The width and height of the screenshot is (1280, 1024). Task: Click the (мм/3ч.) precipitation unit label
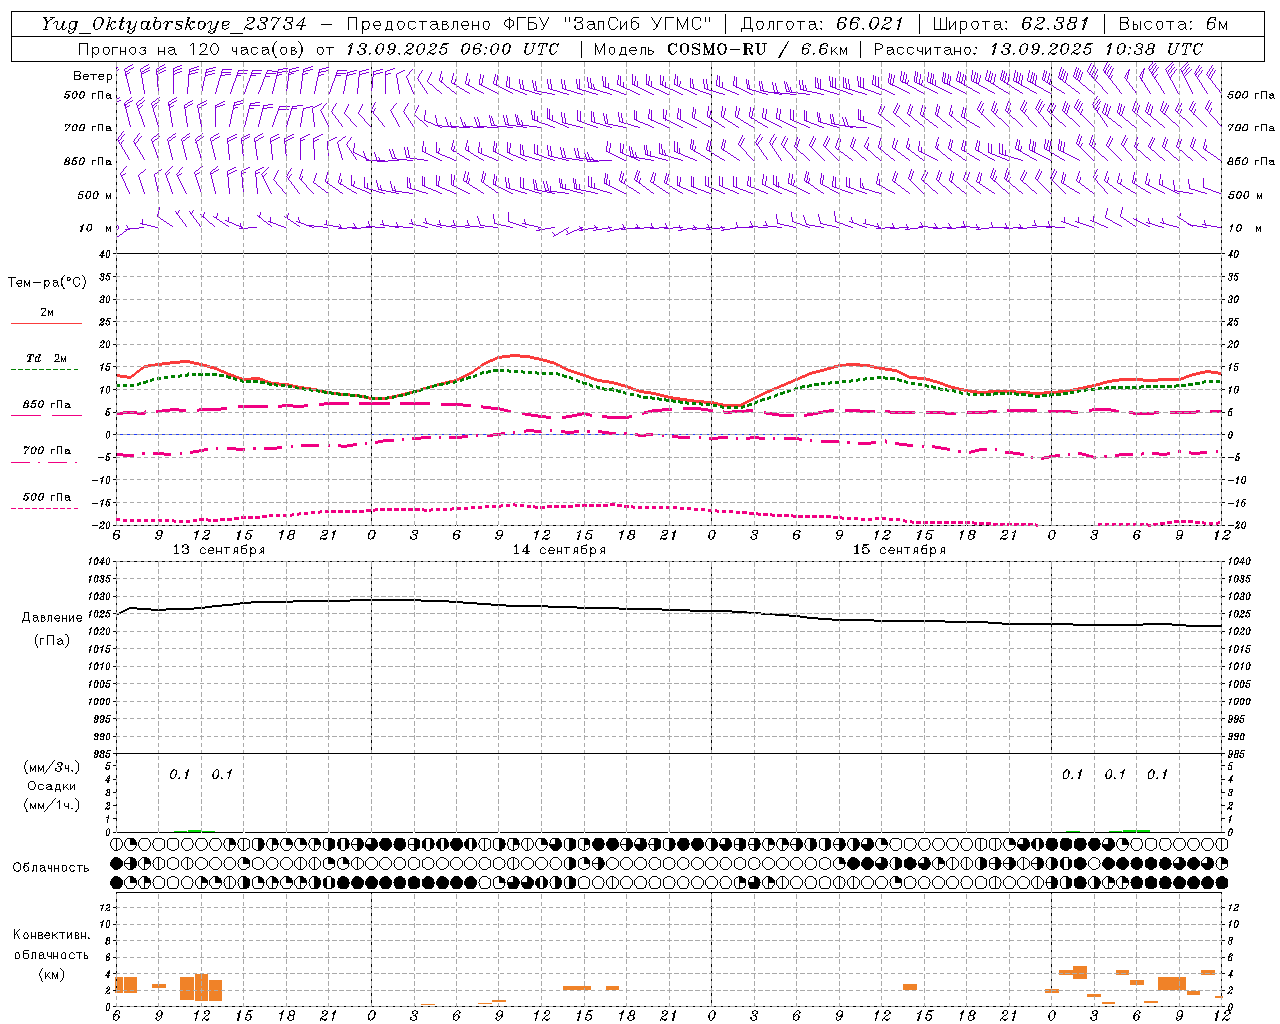[52, 767]
